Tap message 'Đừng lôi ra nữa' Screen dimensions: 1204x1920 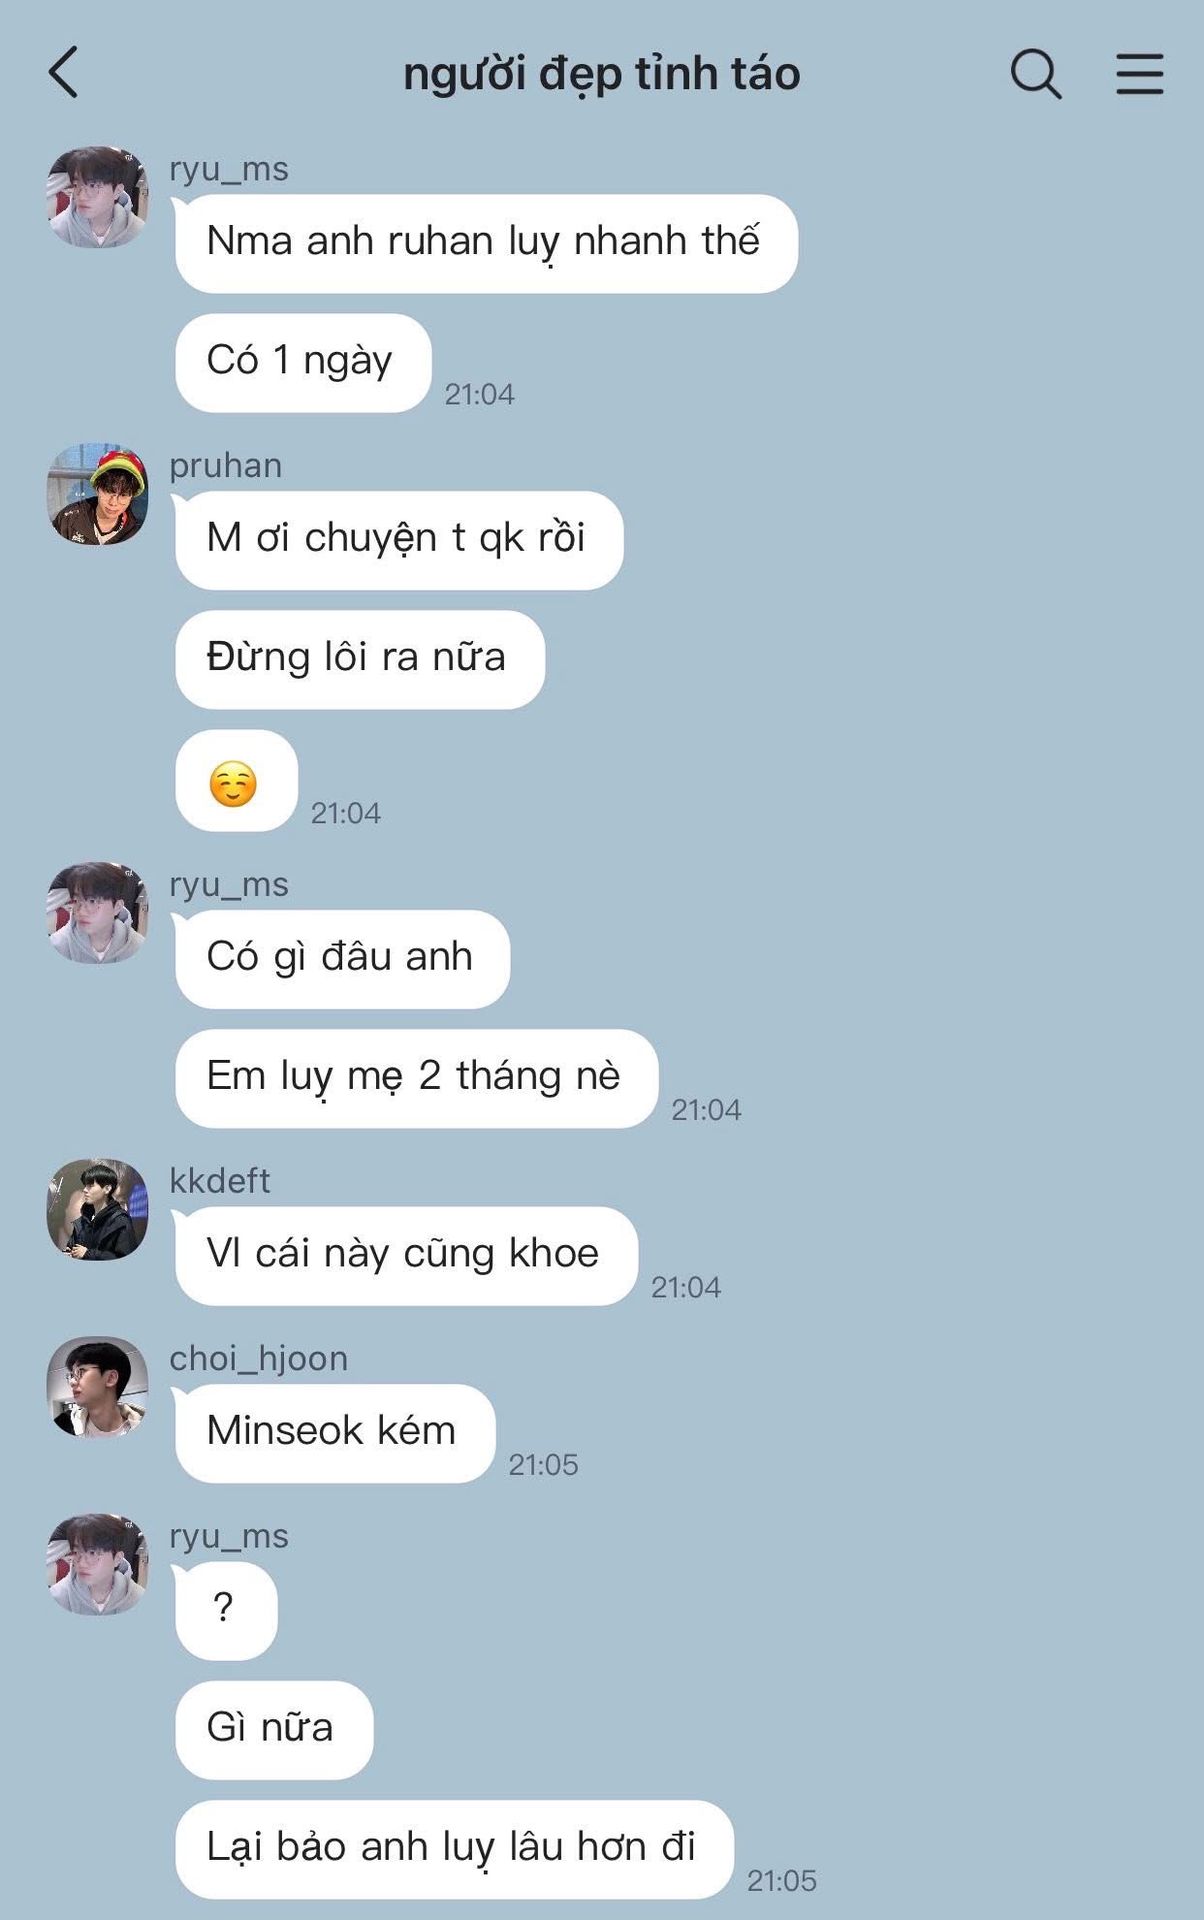pyautogui.click(x=360, y=660)
